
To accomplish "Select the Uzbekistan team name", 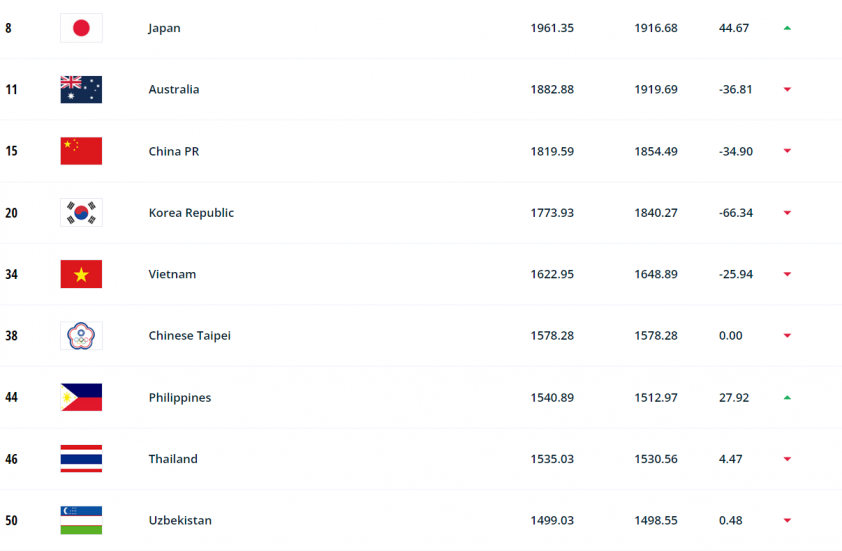I will 180,520.
